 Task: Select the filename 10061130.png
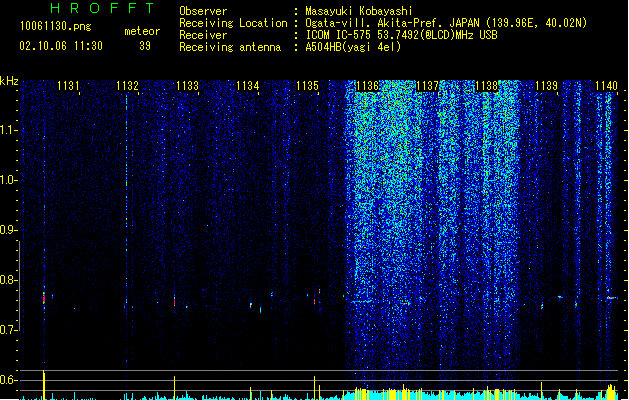pos(56,26)
